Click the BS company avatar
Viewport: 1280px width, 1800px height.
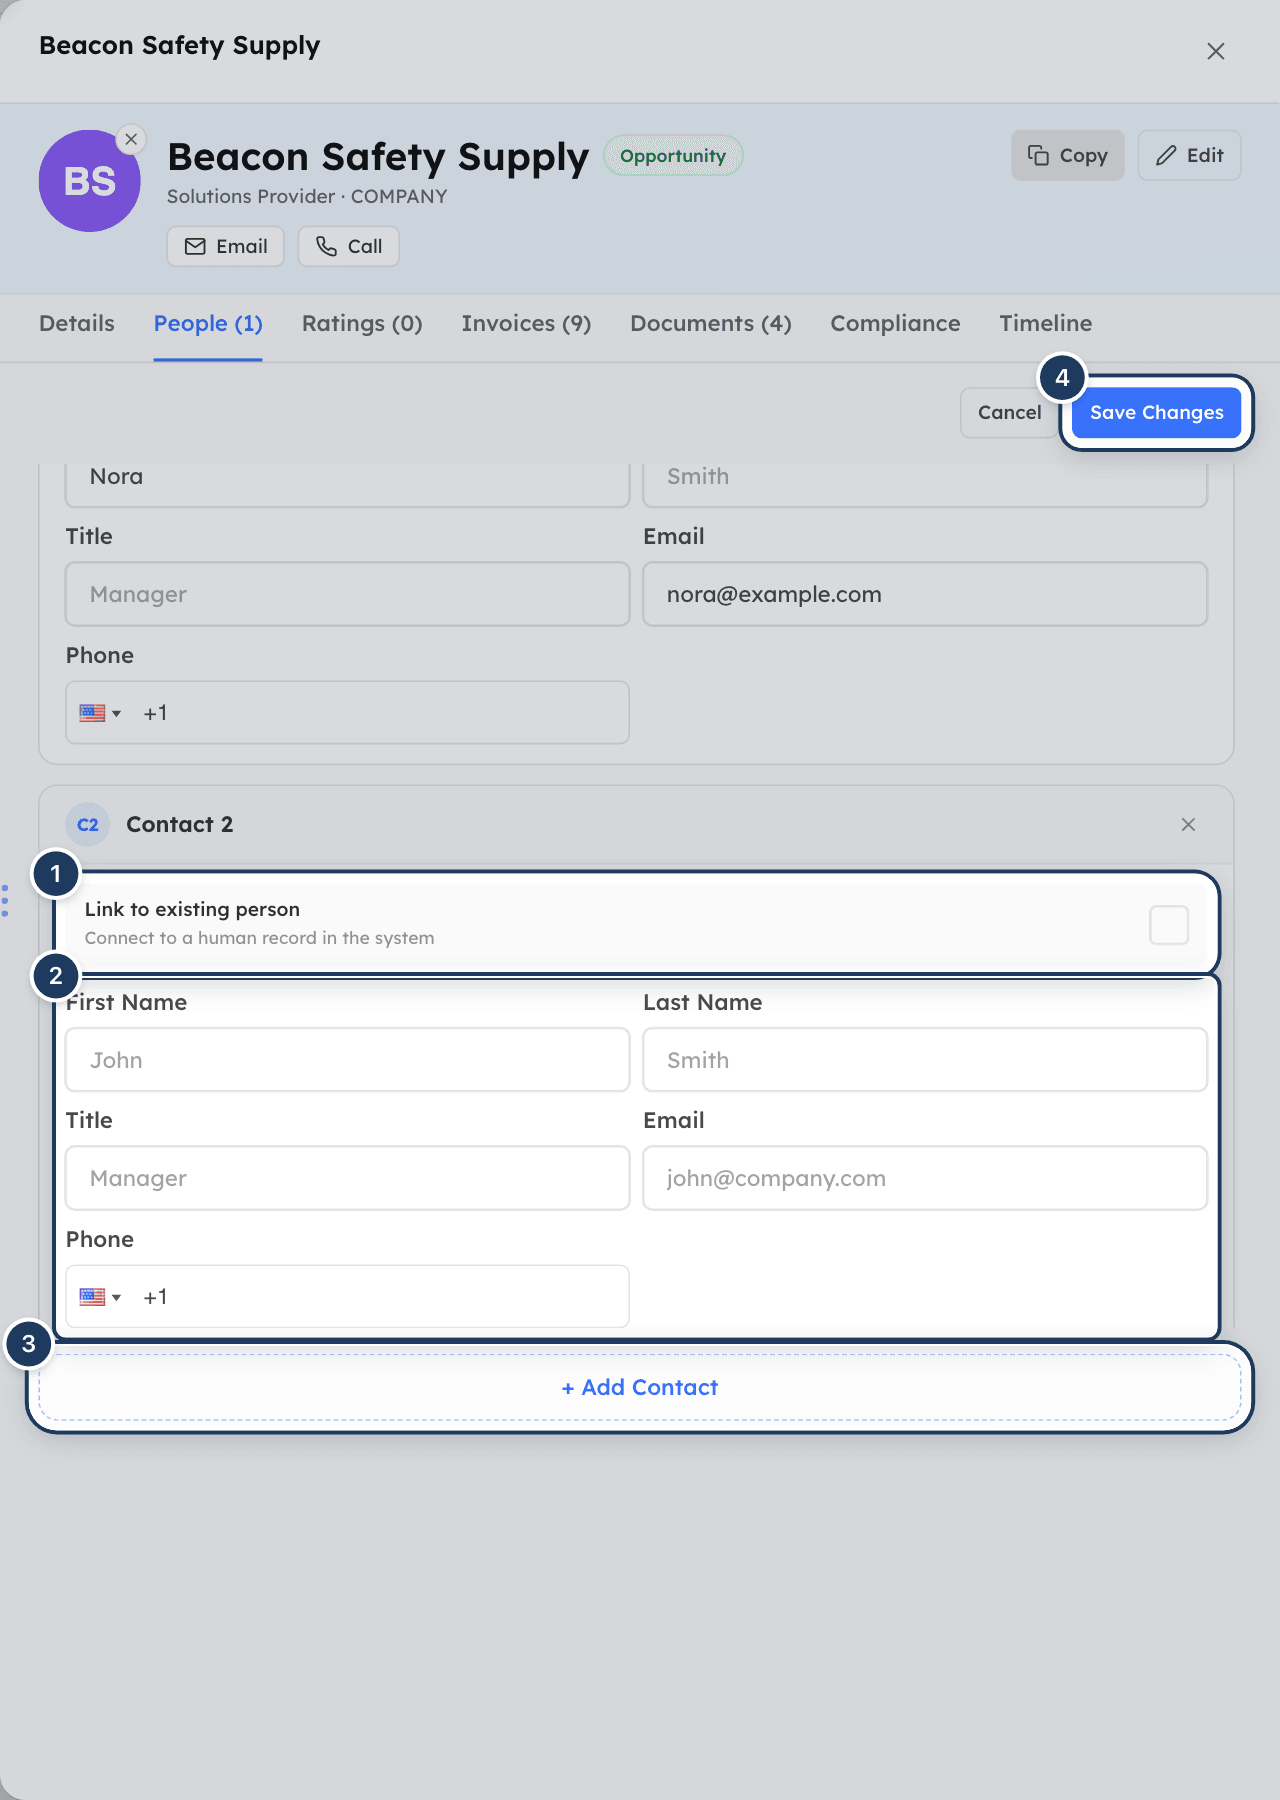90,181
